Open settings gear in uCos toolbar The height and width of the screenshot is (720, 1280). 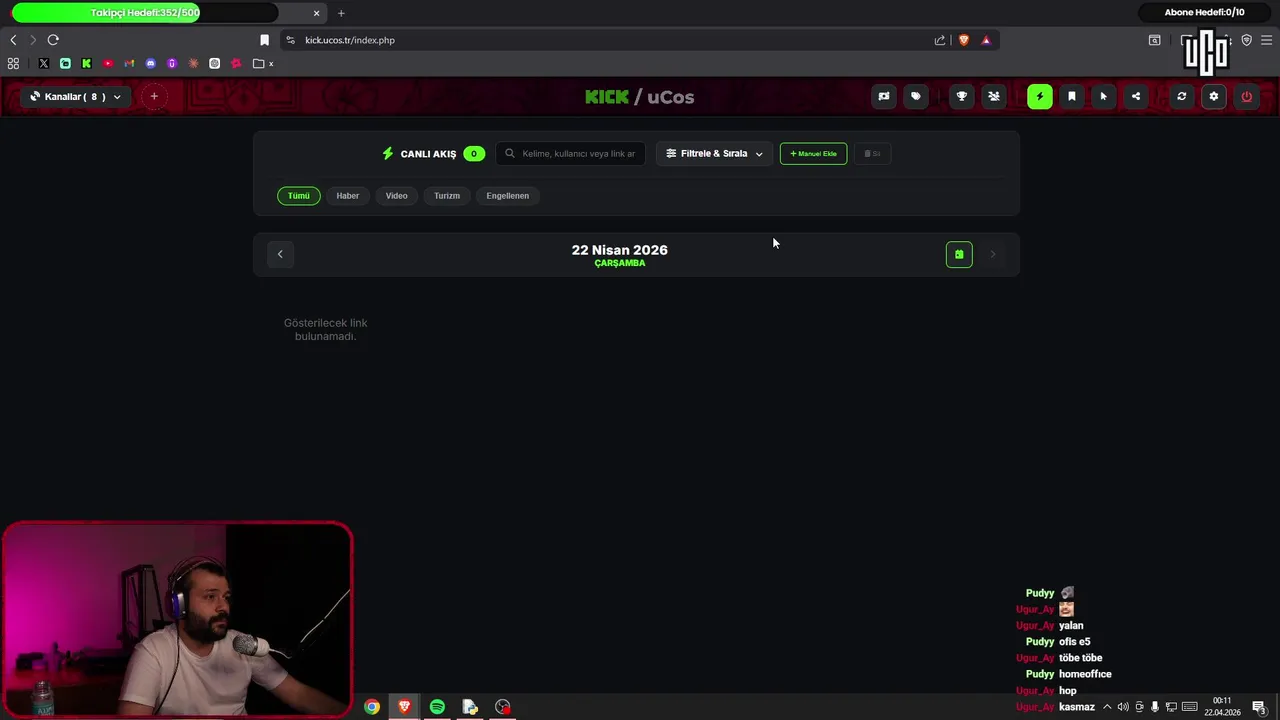(x=1214, y=97)
